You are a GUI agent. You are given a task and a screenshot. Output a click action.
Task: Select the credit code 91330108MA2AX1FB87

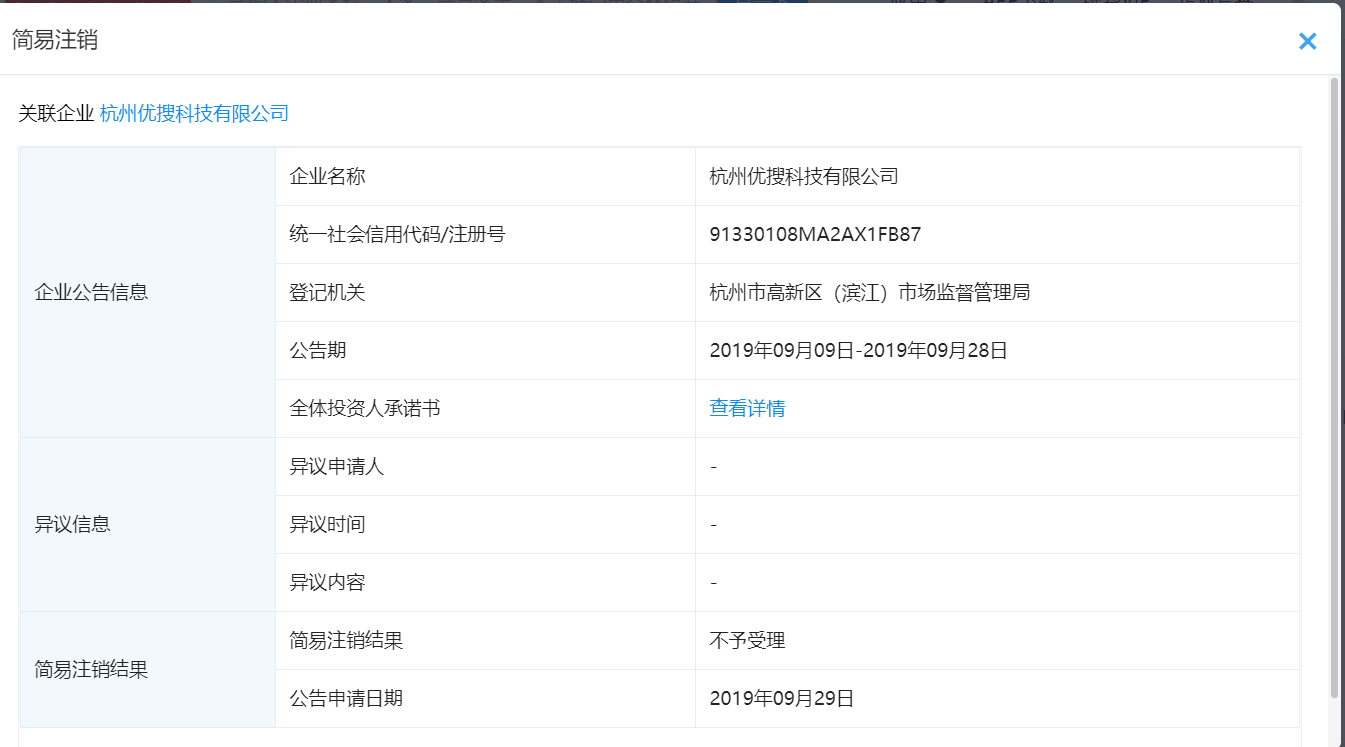coord(815,235)
